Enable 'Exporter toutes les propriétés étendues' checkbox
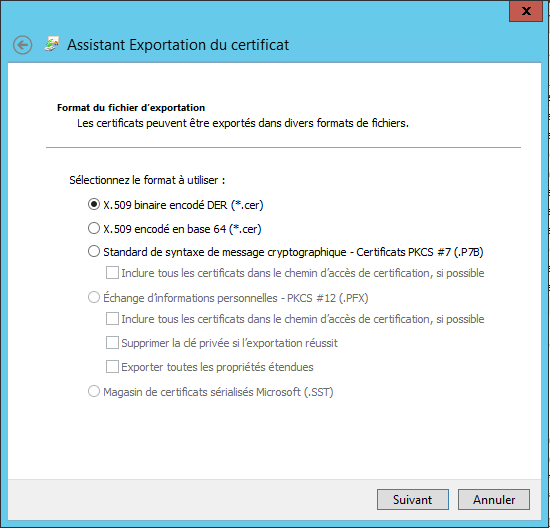This screenshot has height=528, width=550. pos(112,367)
